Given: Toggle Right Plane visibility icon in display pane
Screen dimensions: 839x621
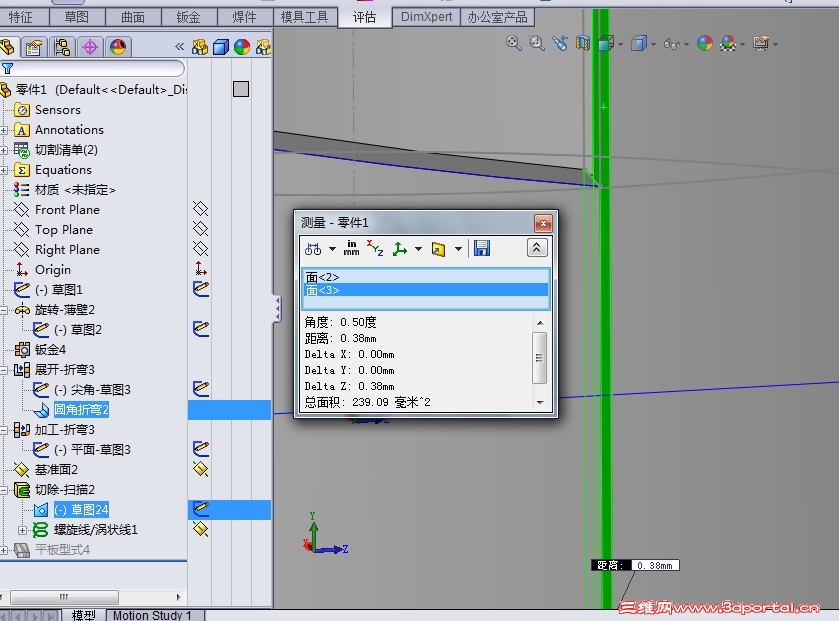Looking at the screenshot, I should [x=200, y=249].
